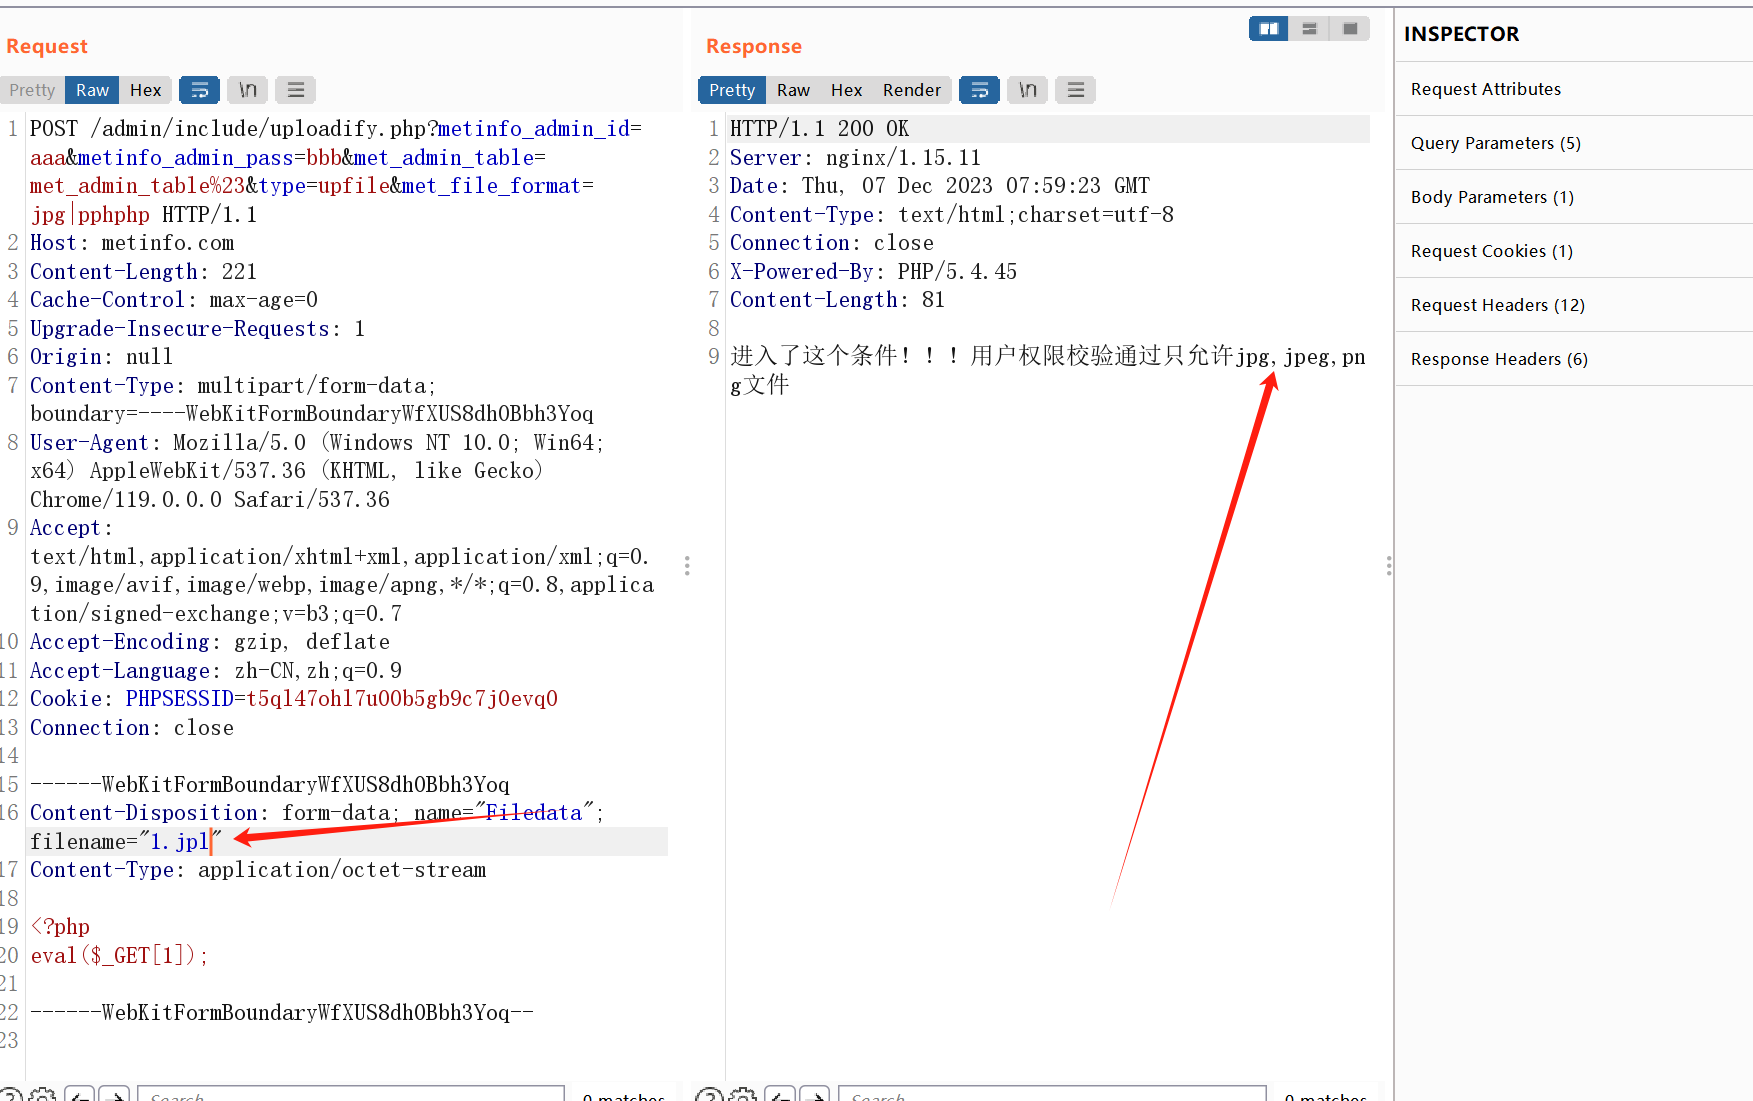The width and height of the screenshot is (1753, 1101).
Task: Toggle syntax highlighting in the Response editor
Action: [979, 89]
